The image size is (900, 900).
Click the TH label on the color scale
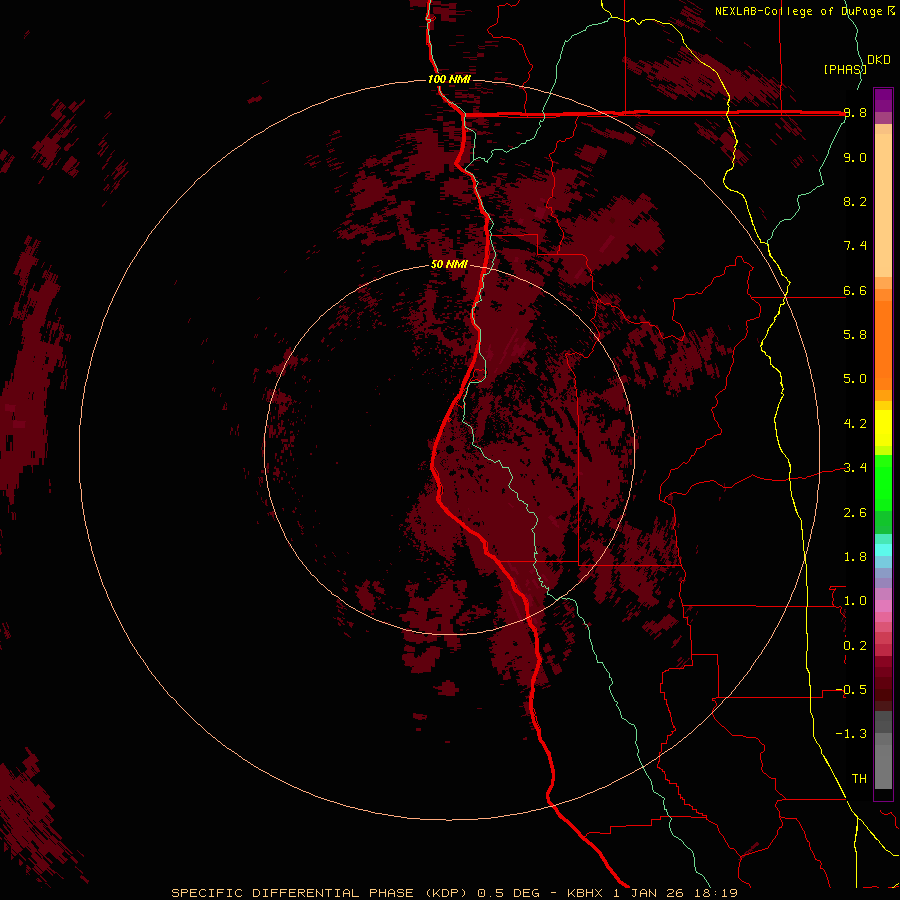pyautogui.click(x=859, y=779)
